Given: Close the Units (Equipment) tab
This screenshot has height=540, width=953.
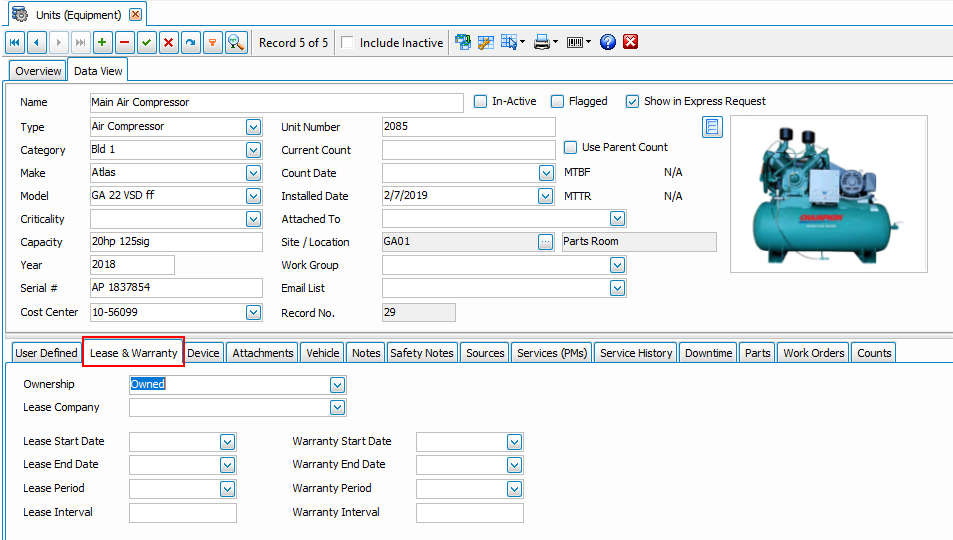Looking at the screenshot, I should [x=136, y=15].
